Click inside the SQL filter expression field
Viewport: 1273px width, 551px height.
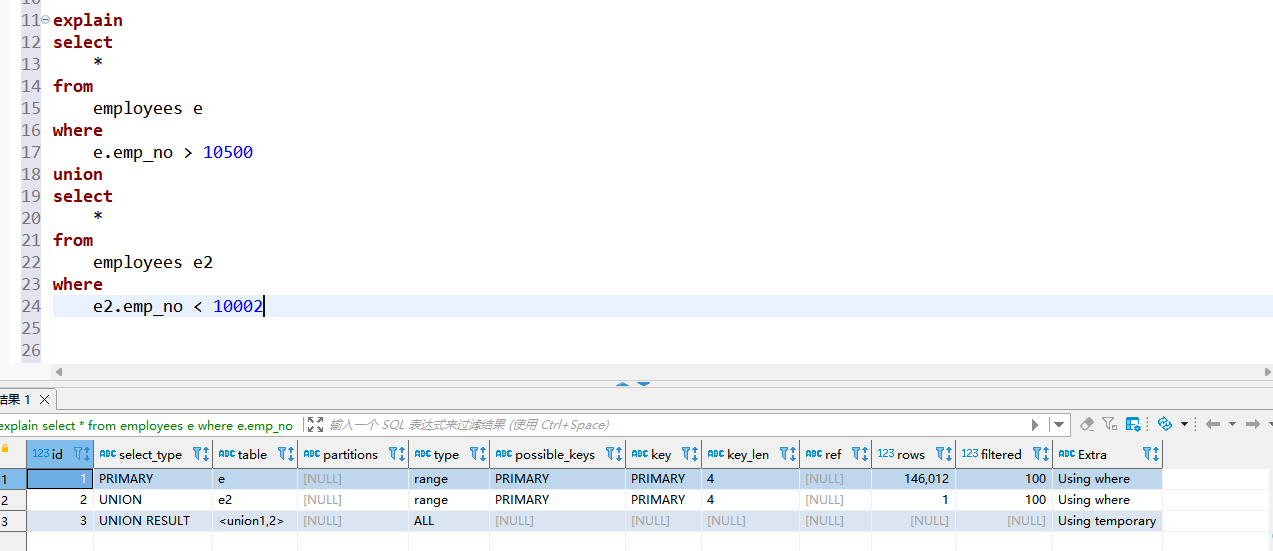click(677, 425)
